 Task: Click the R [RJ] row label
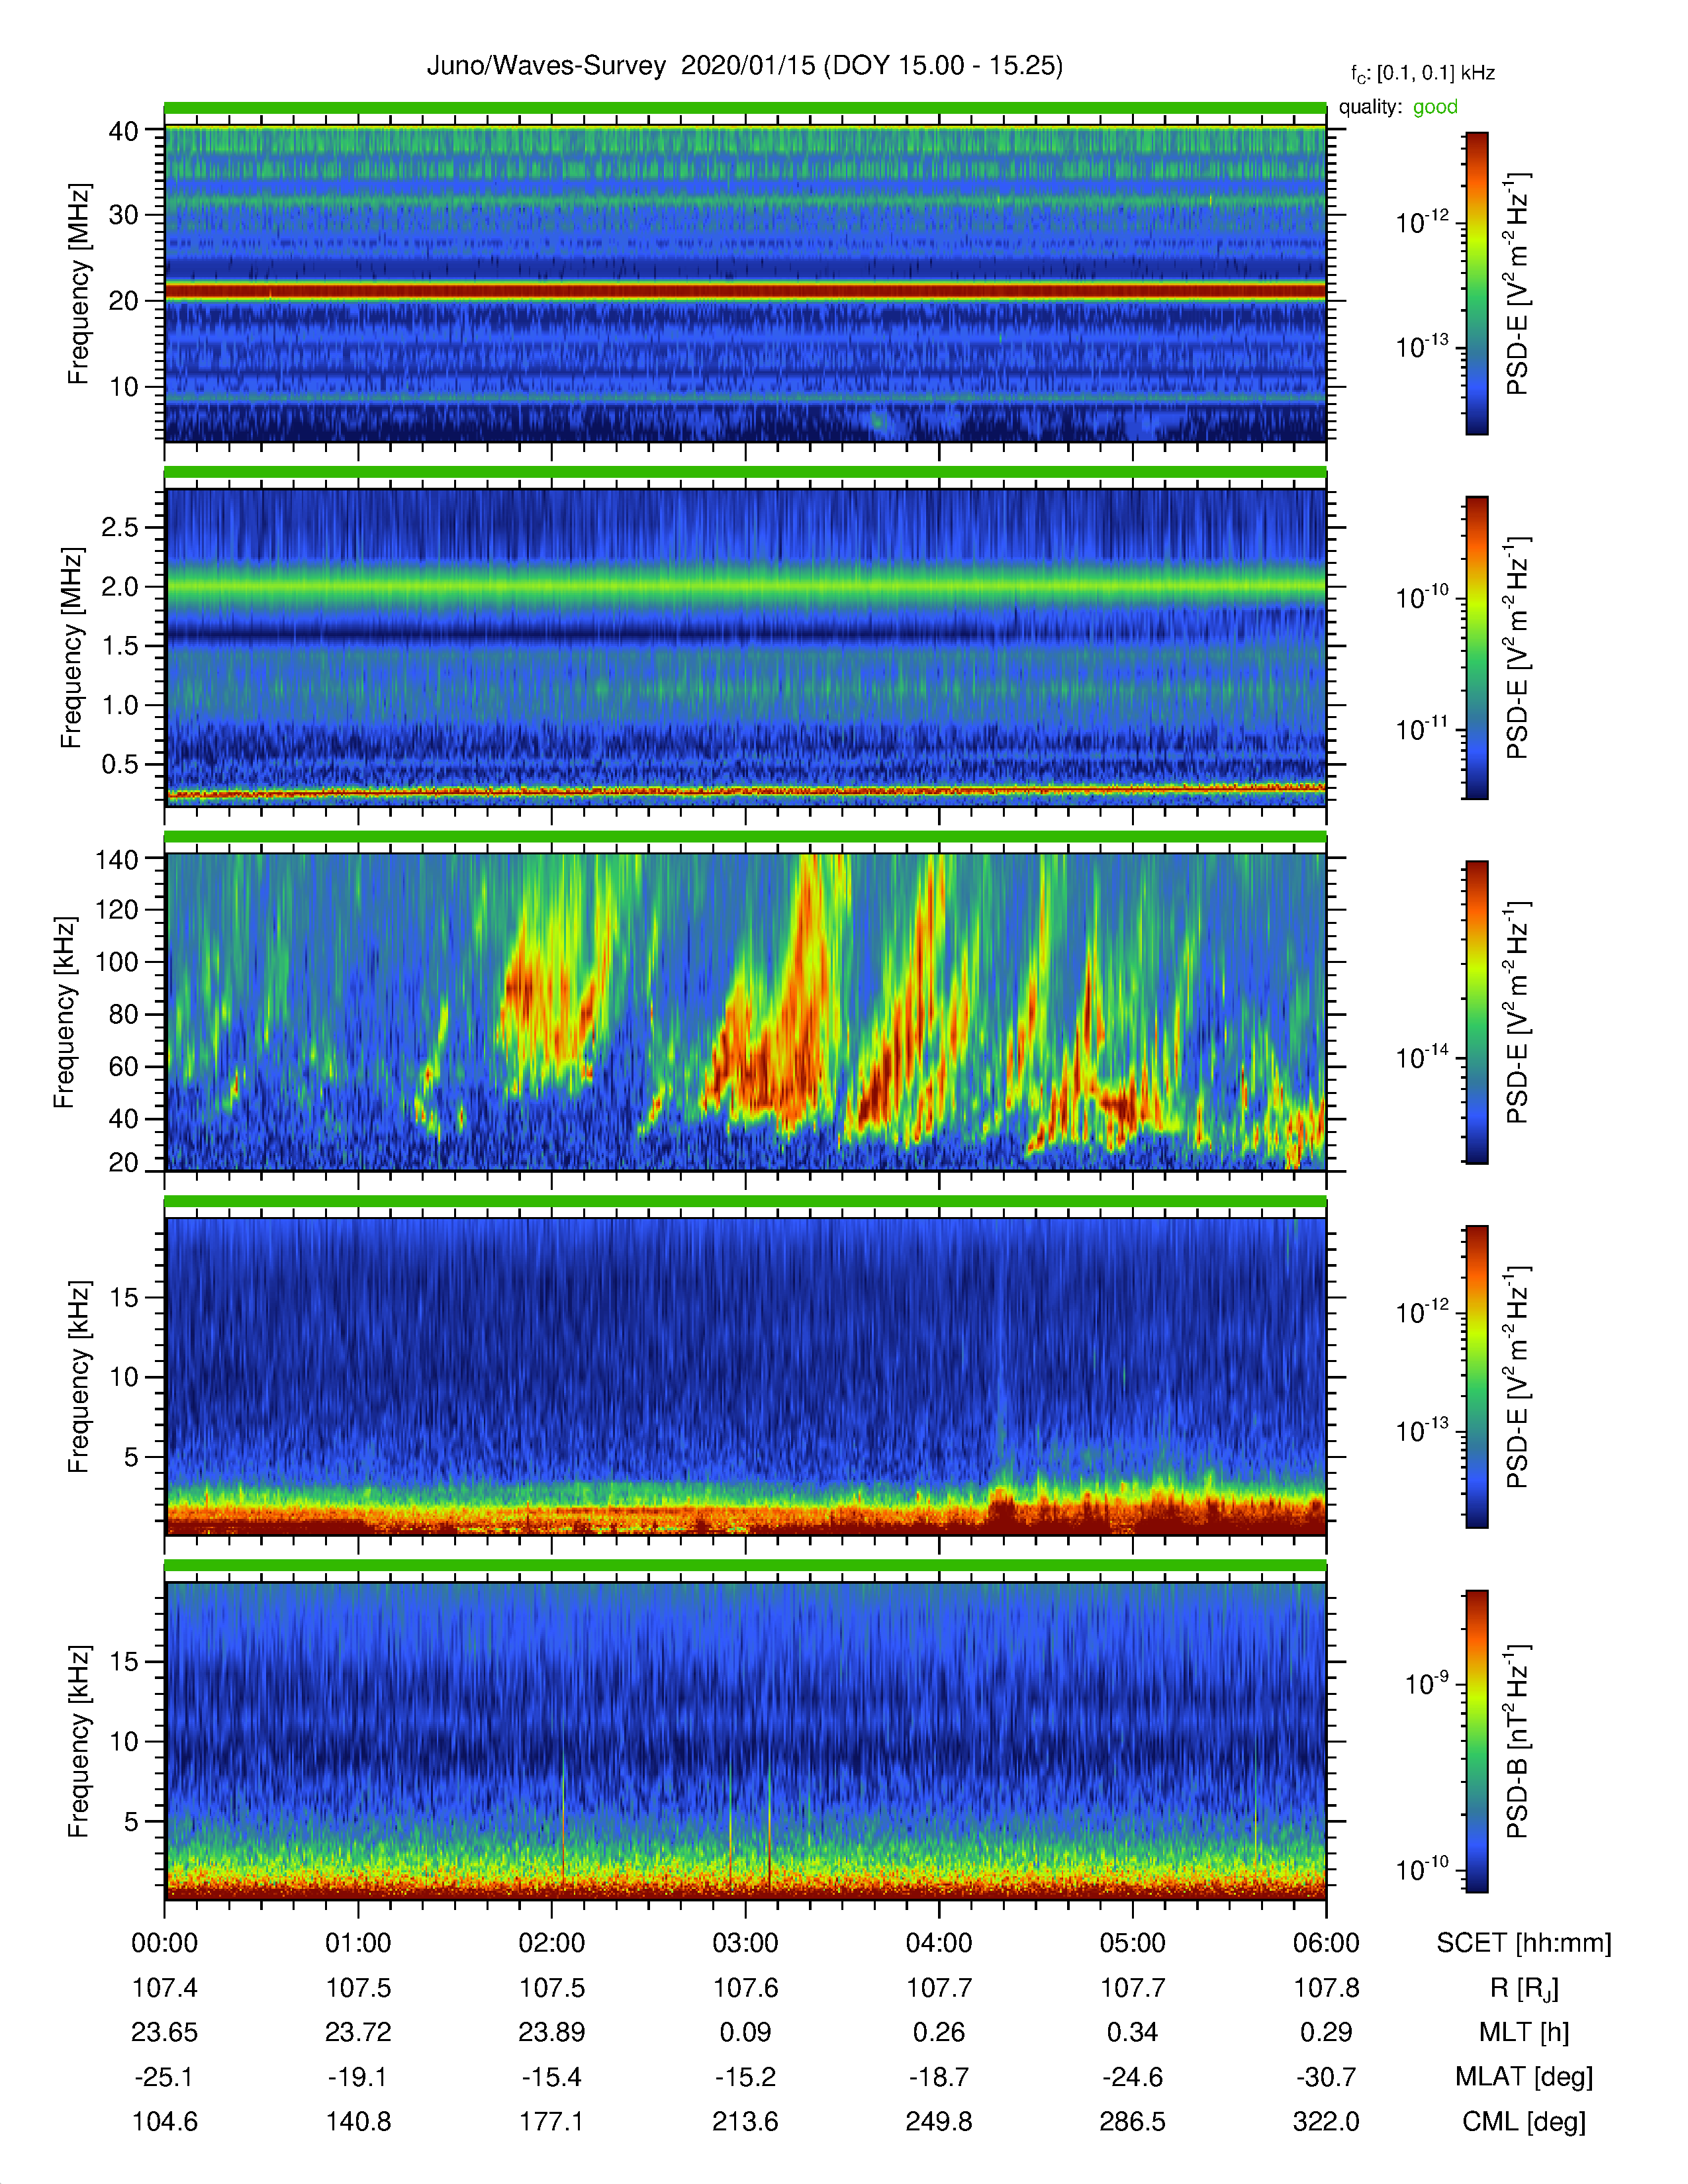(x=1524, y=1988)
